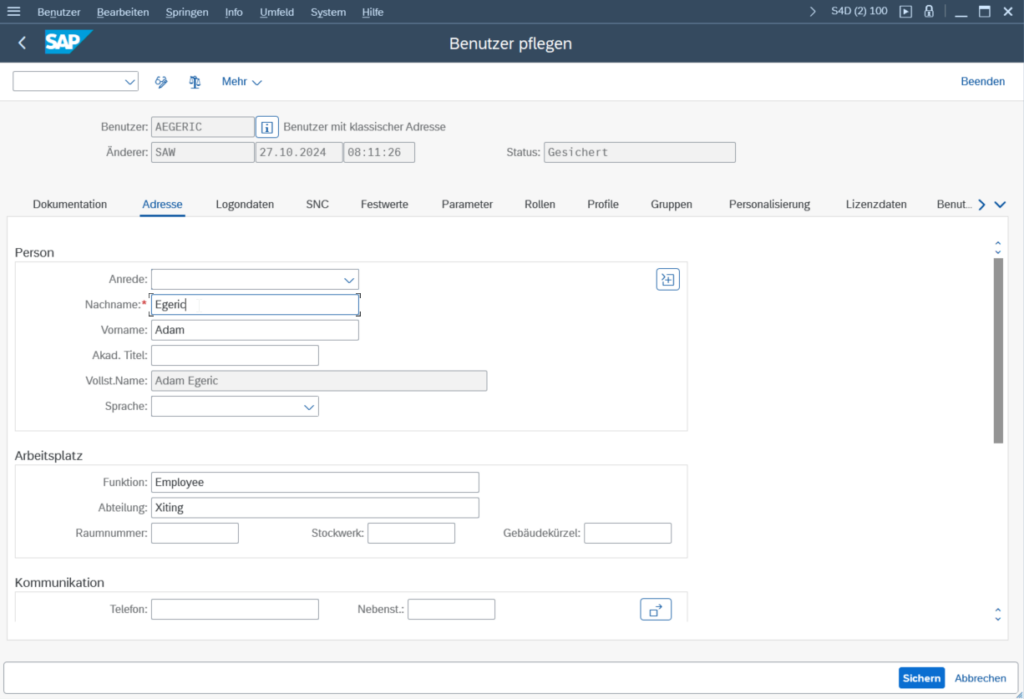Click the Änderer field showing SAW

pos(202,152)
